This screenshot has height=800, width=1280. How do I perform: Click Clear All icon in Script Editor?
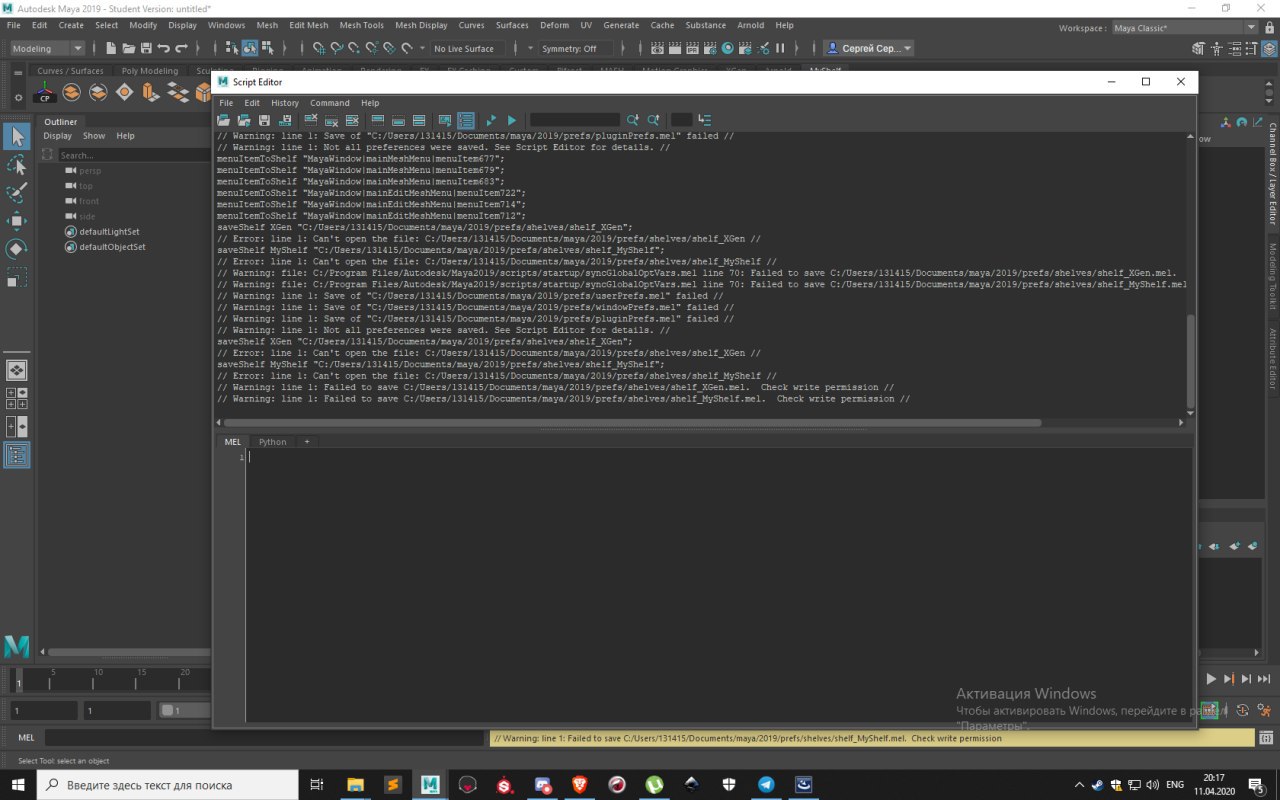[x=352, y=120]
